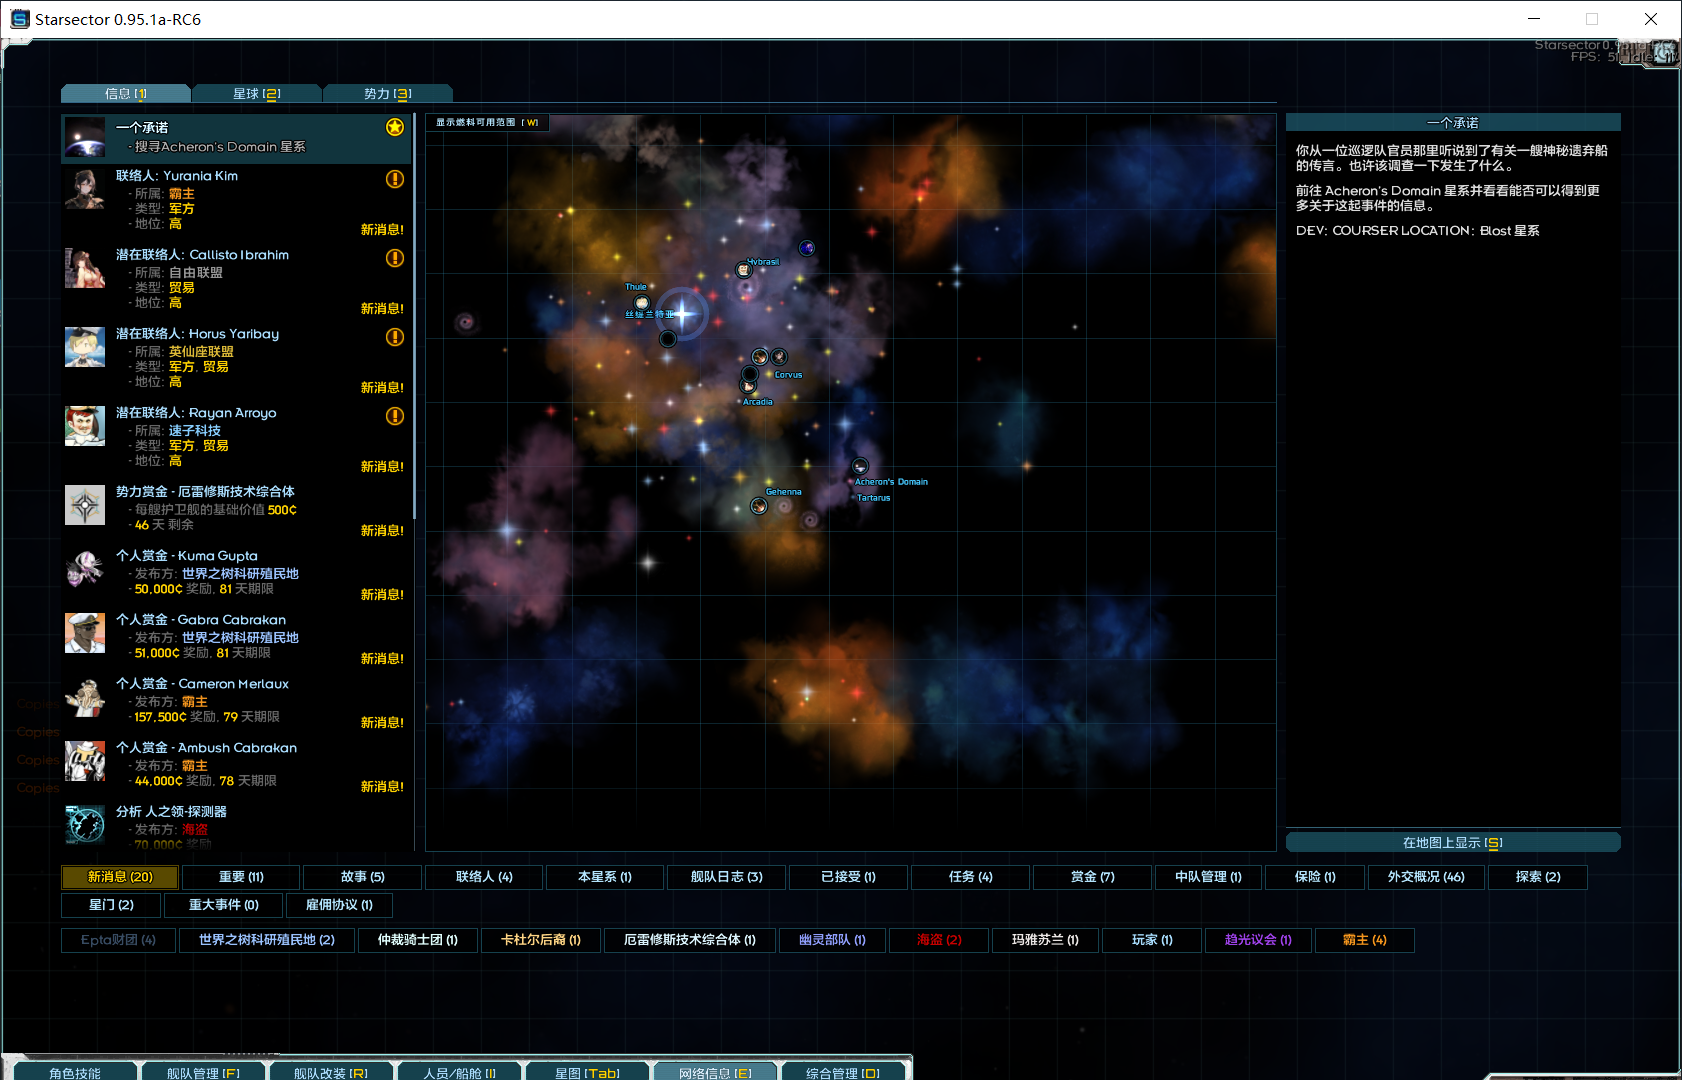Click the Hybrasil star system marker
The height and width of the screenshot is (1080, 1682).
click(743, 270)
